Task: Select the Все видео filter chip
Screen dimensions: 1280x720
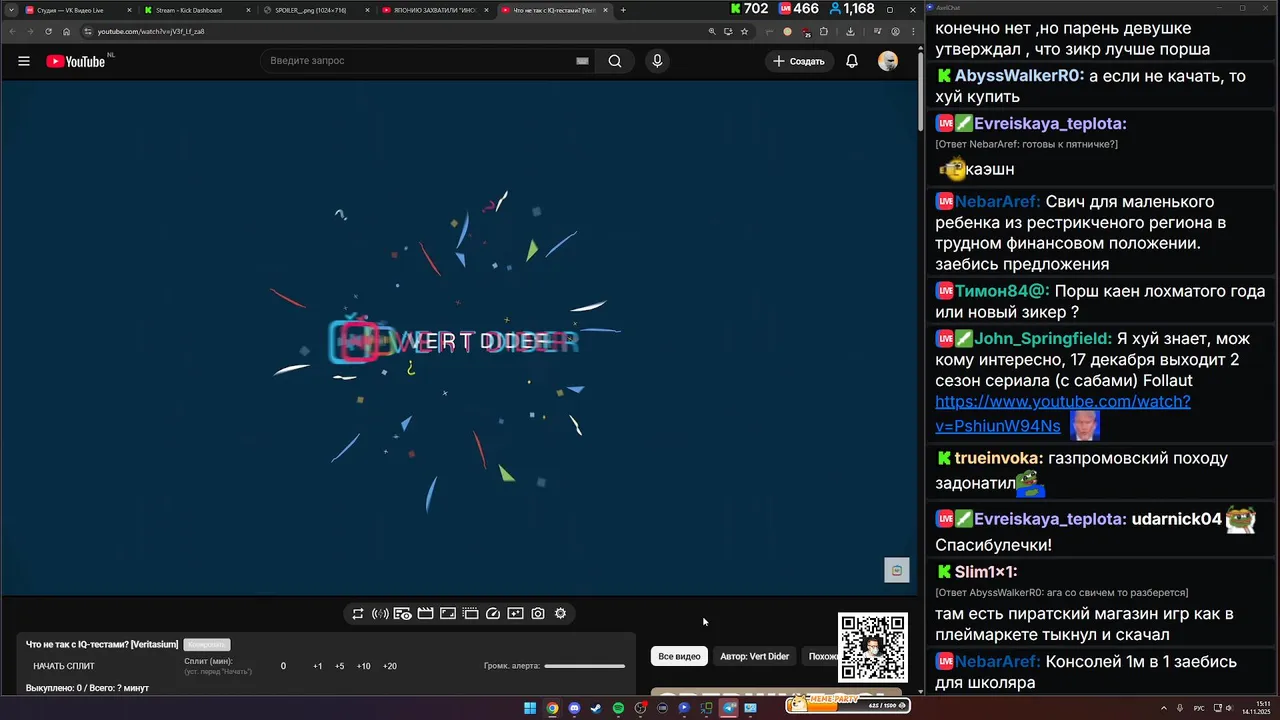Action: 679,656
